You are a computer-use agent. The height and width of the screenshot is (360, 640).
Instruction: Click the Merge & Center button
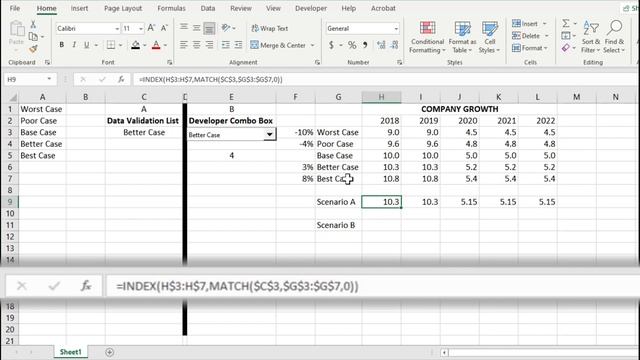[278, 45]
